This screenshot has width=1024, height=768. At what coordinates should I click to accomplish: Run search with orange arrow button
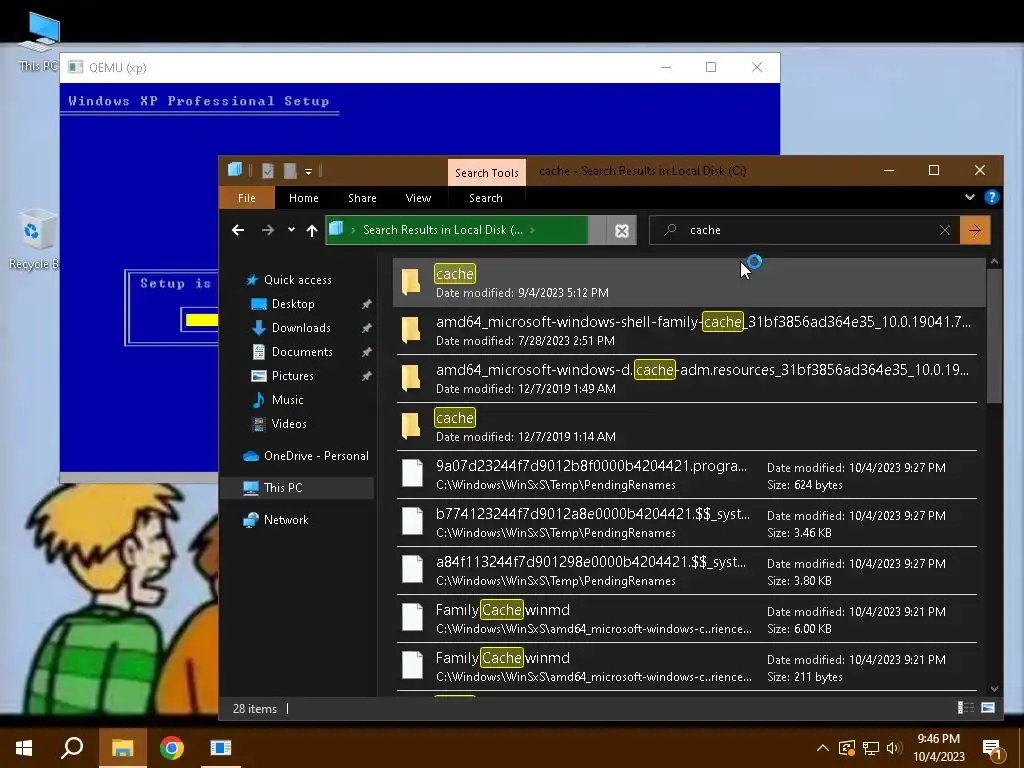[x=975, y=230]
